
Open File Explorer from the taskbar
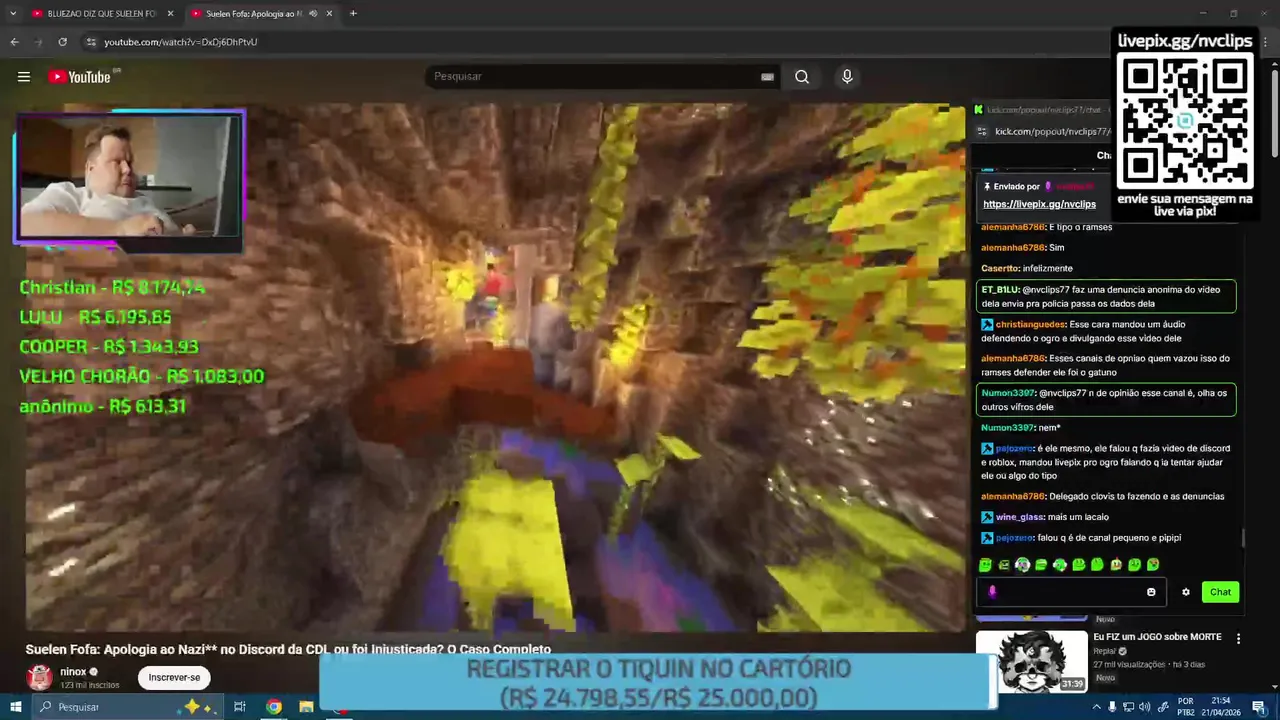click(x=306, y=707)
